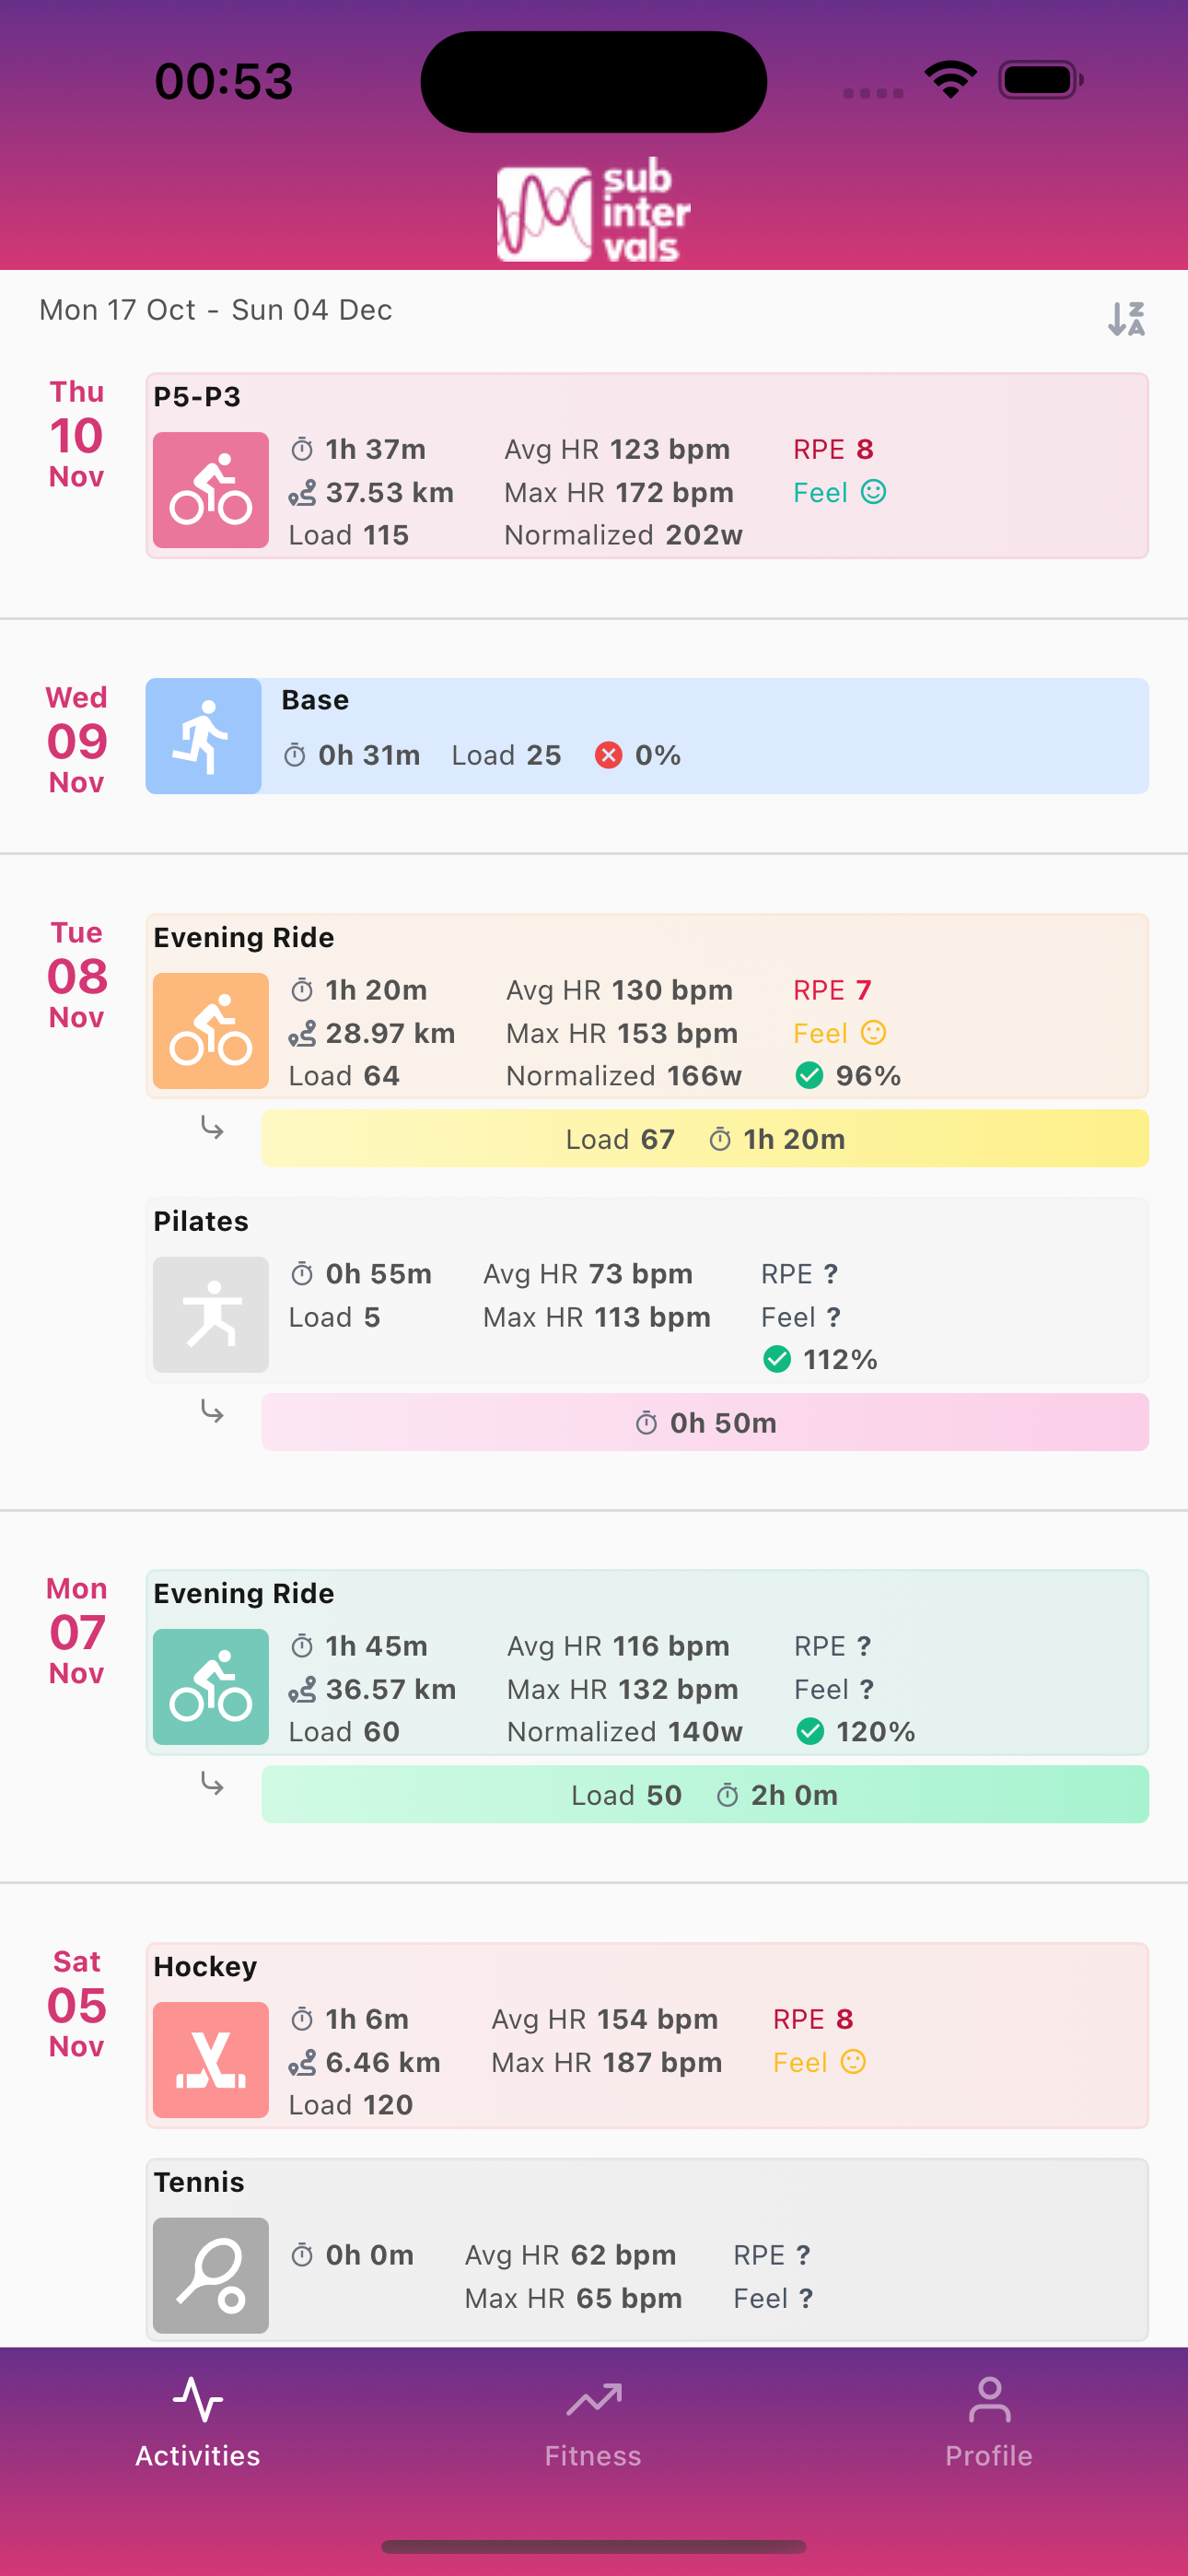Toggle the sort order icon
Screen dimensions: 1188x2576
point(1126,319)
